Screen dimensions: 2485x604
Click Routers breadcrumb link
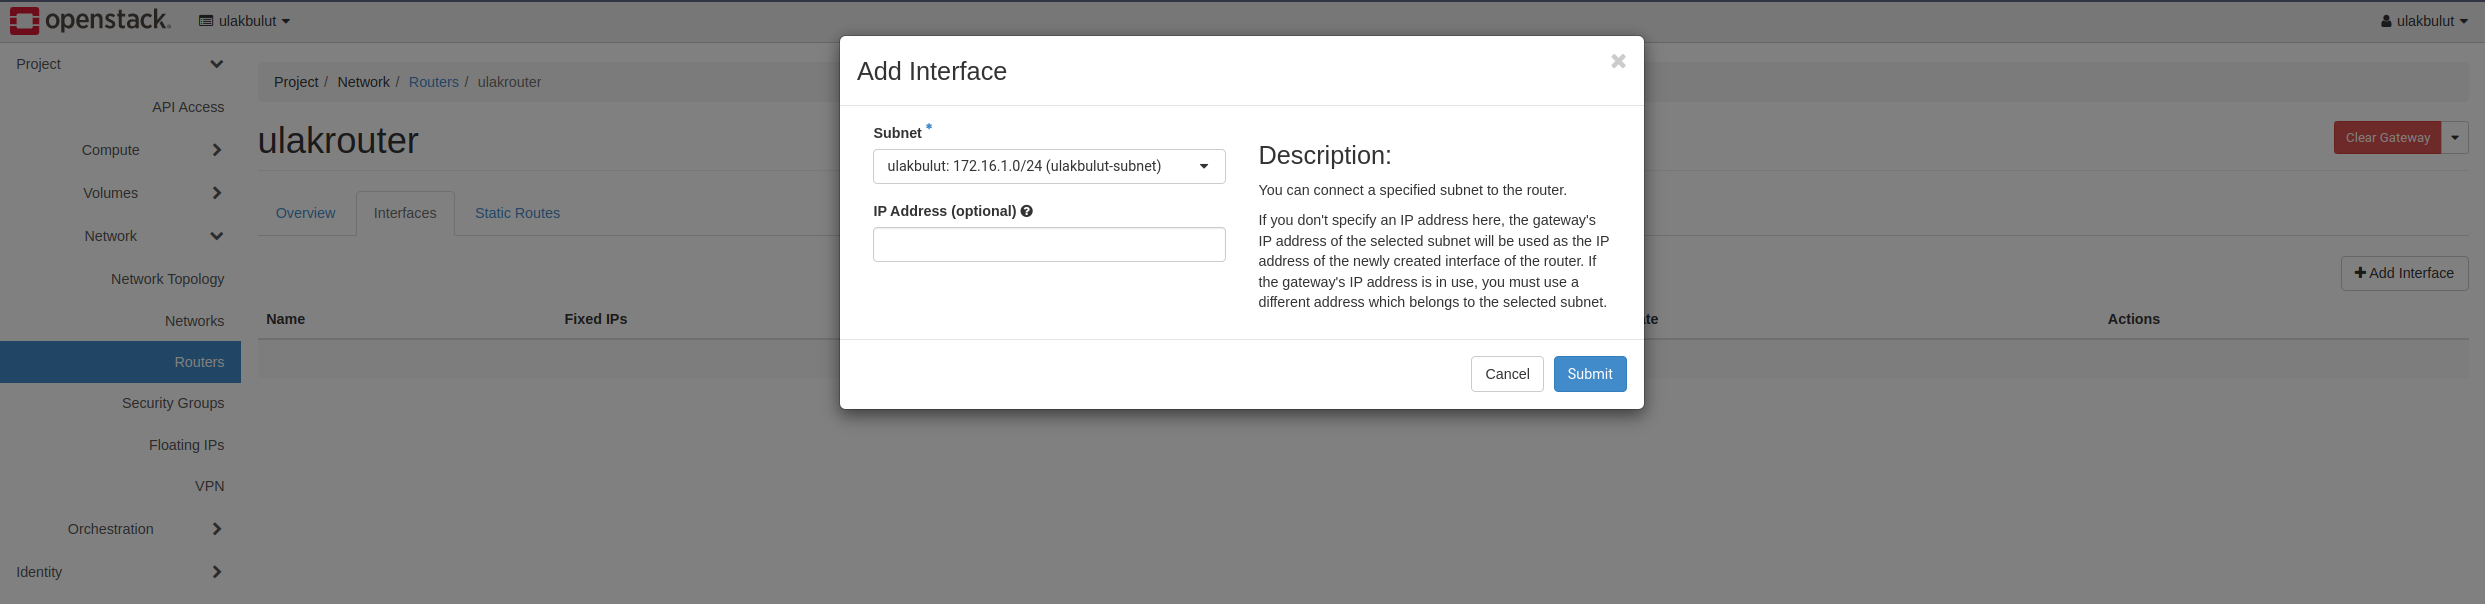tap(433, 82)
